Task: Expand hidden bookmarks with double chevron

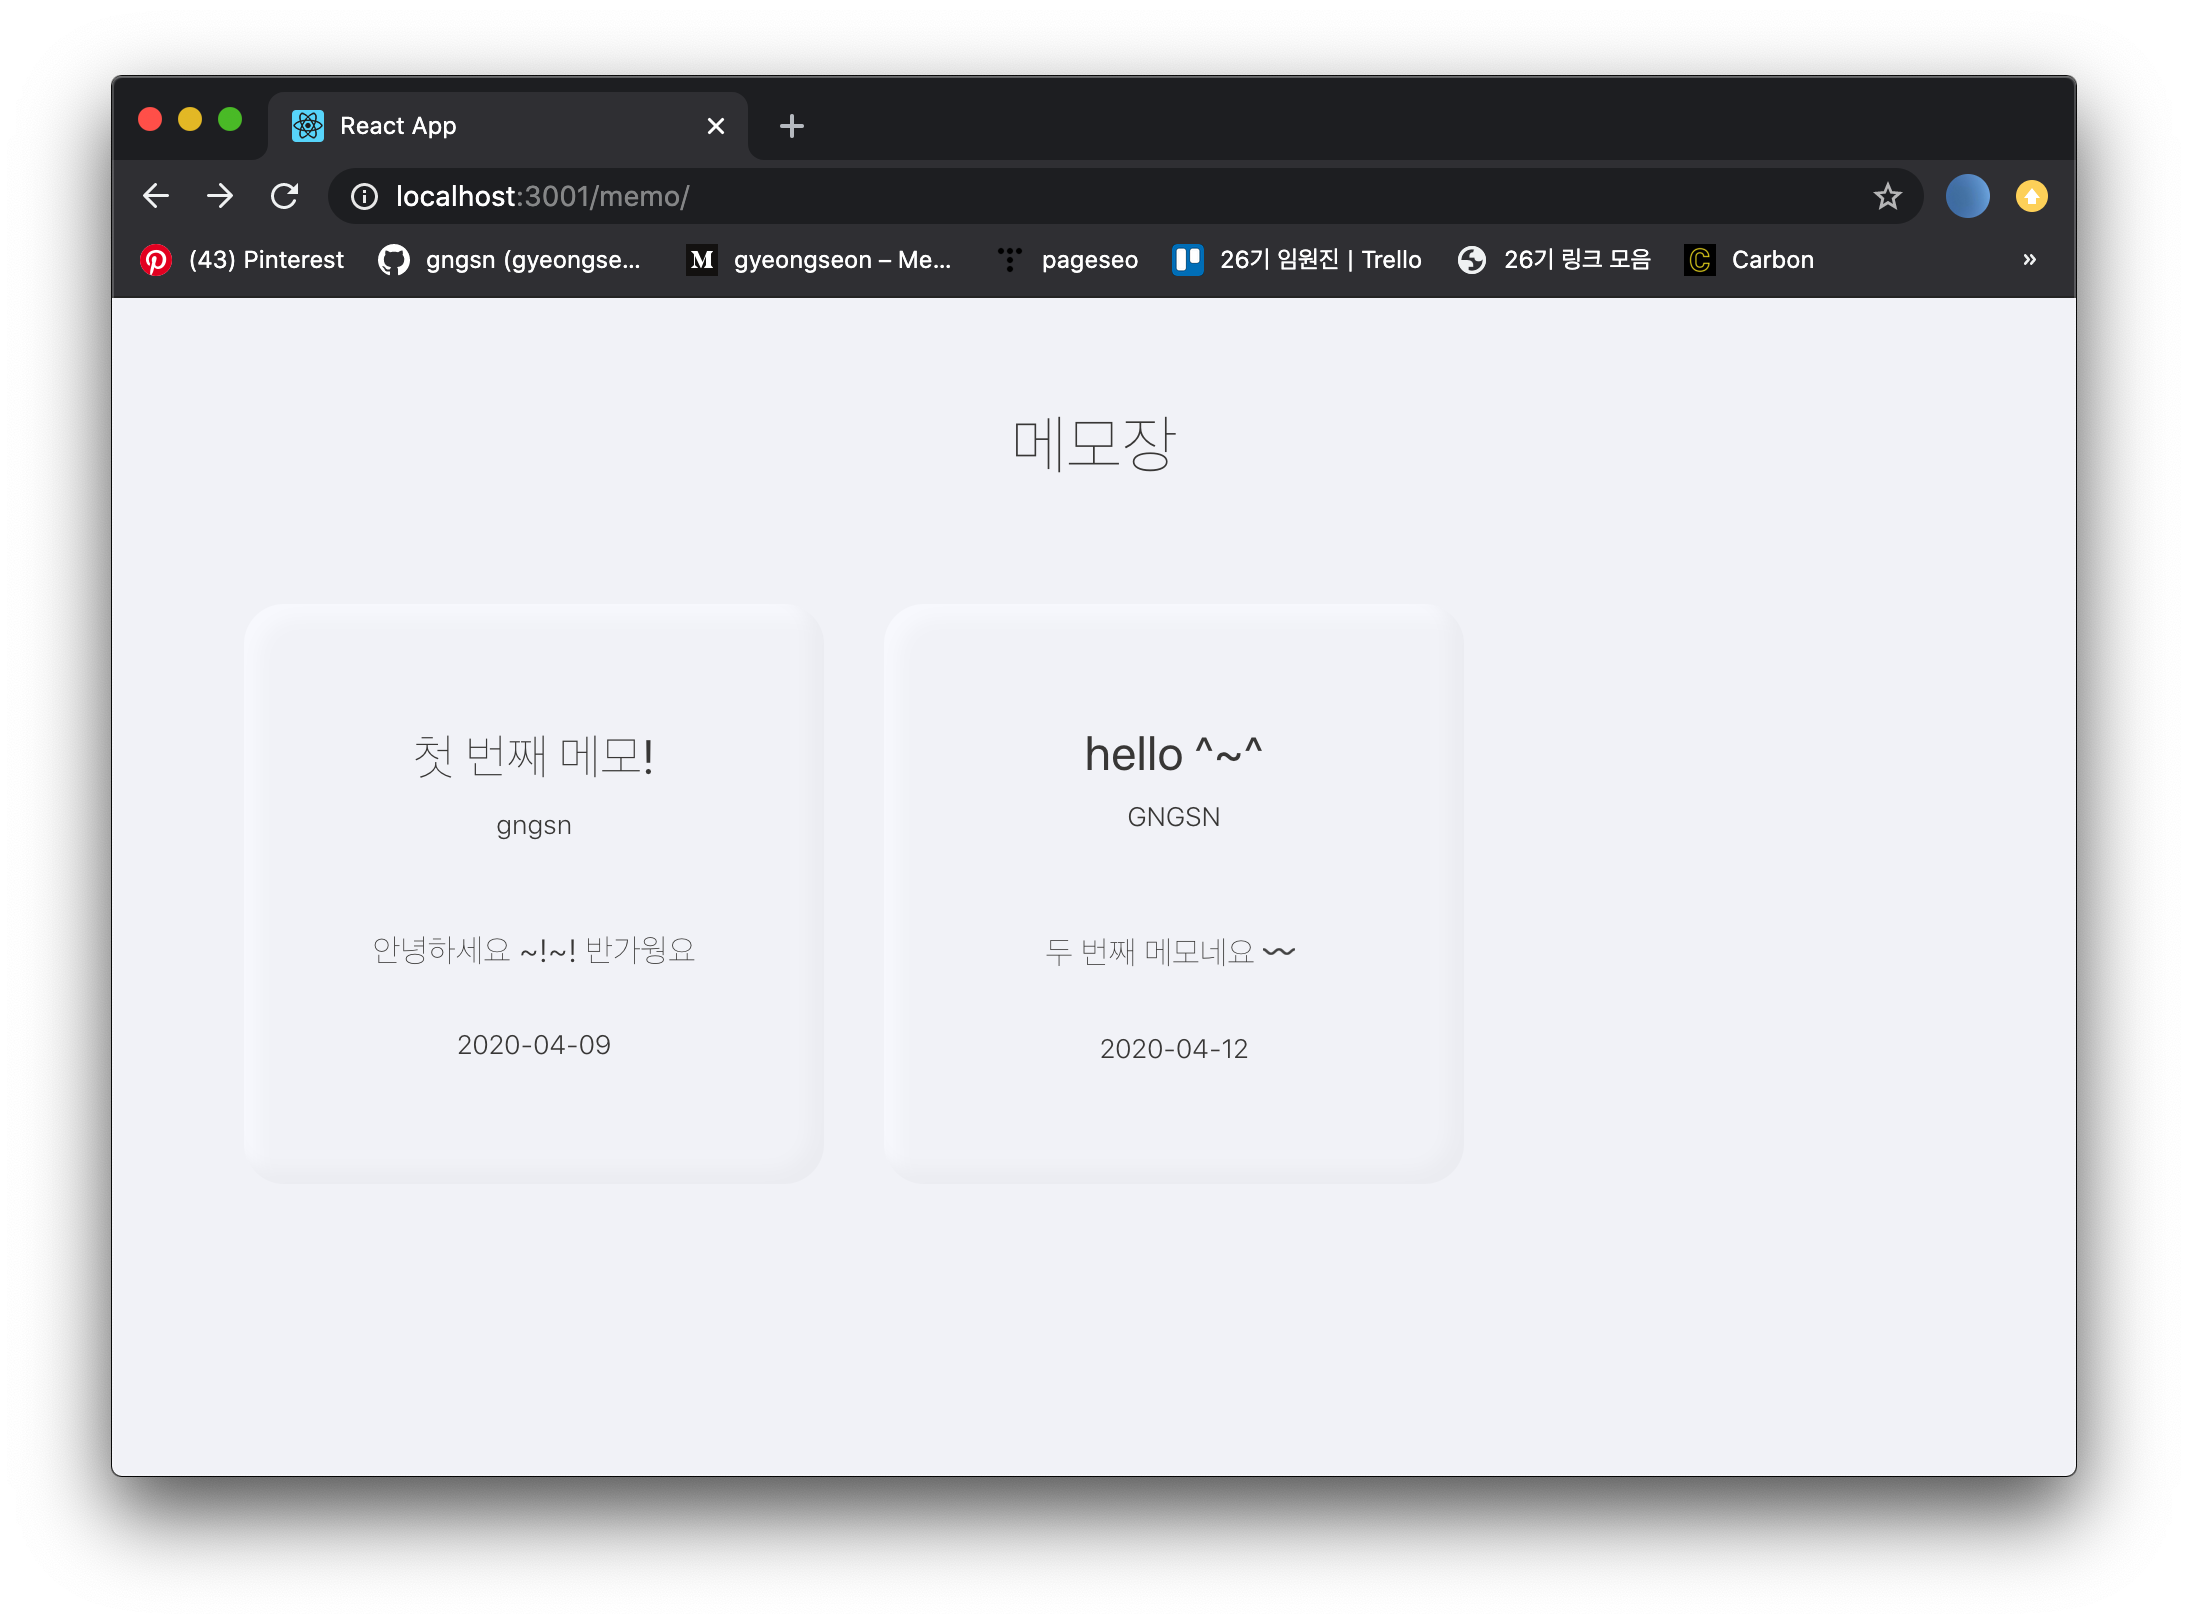Action: point(2029,260)
